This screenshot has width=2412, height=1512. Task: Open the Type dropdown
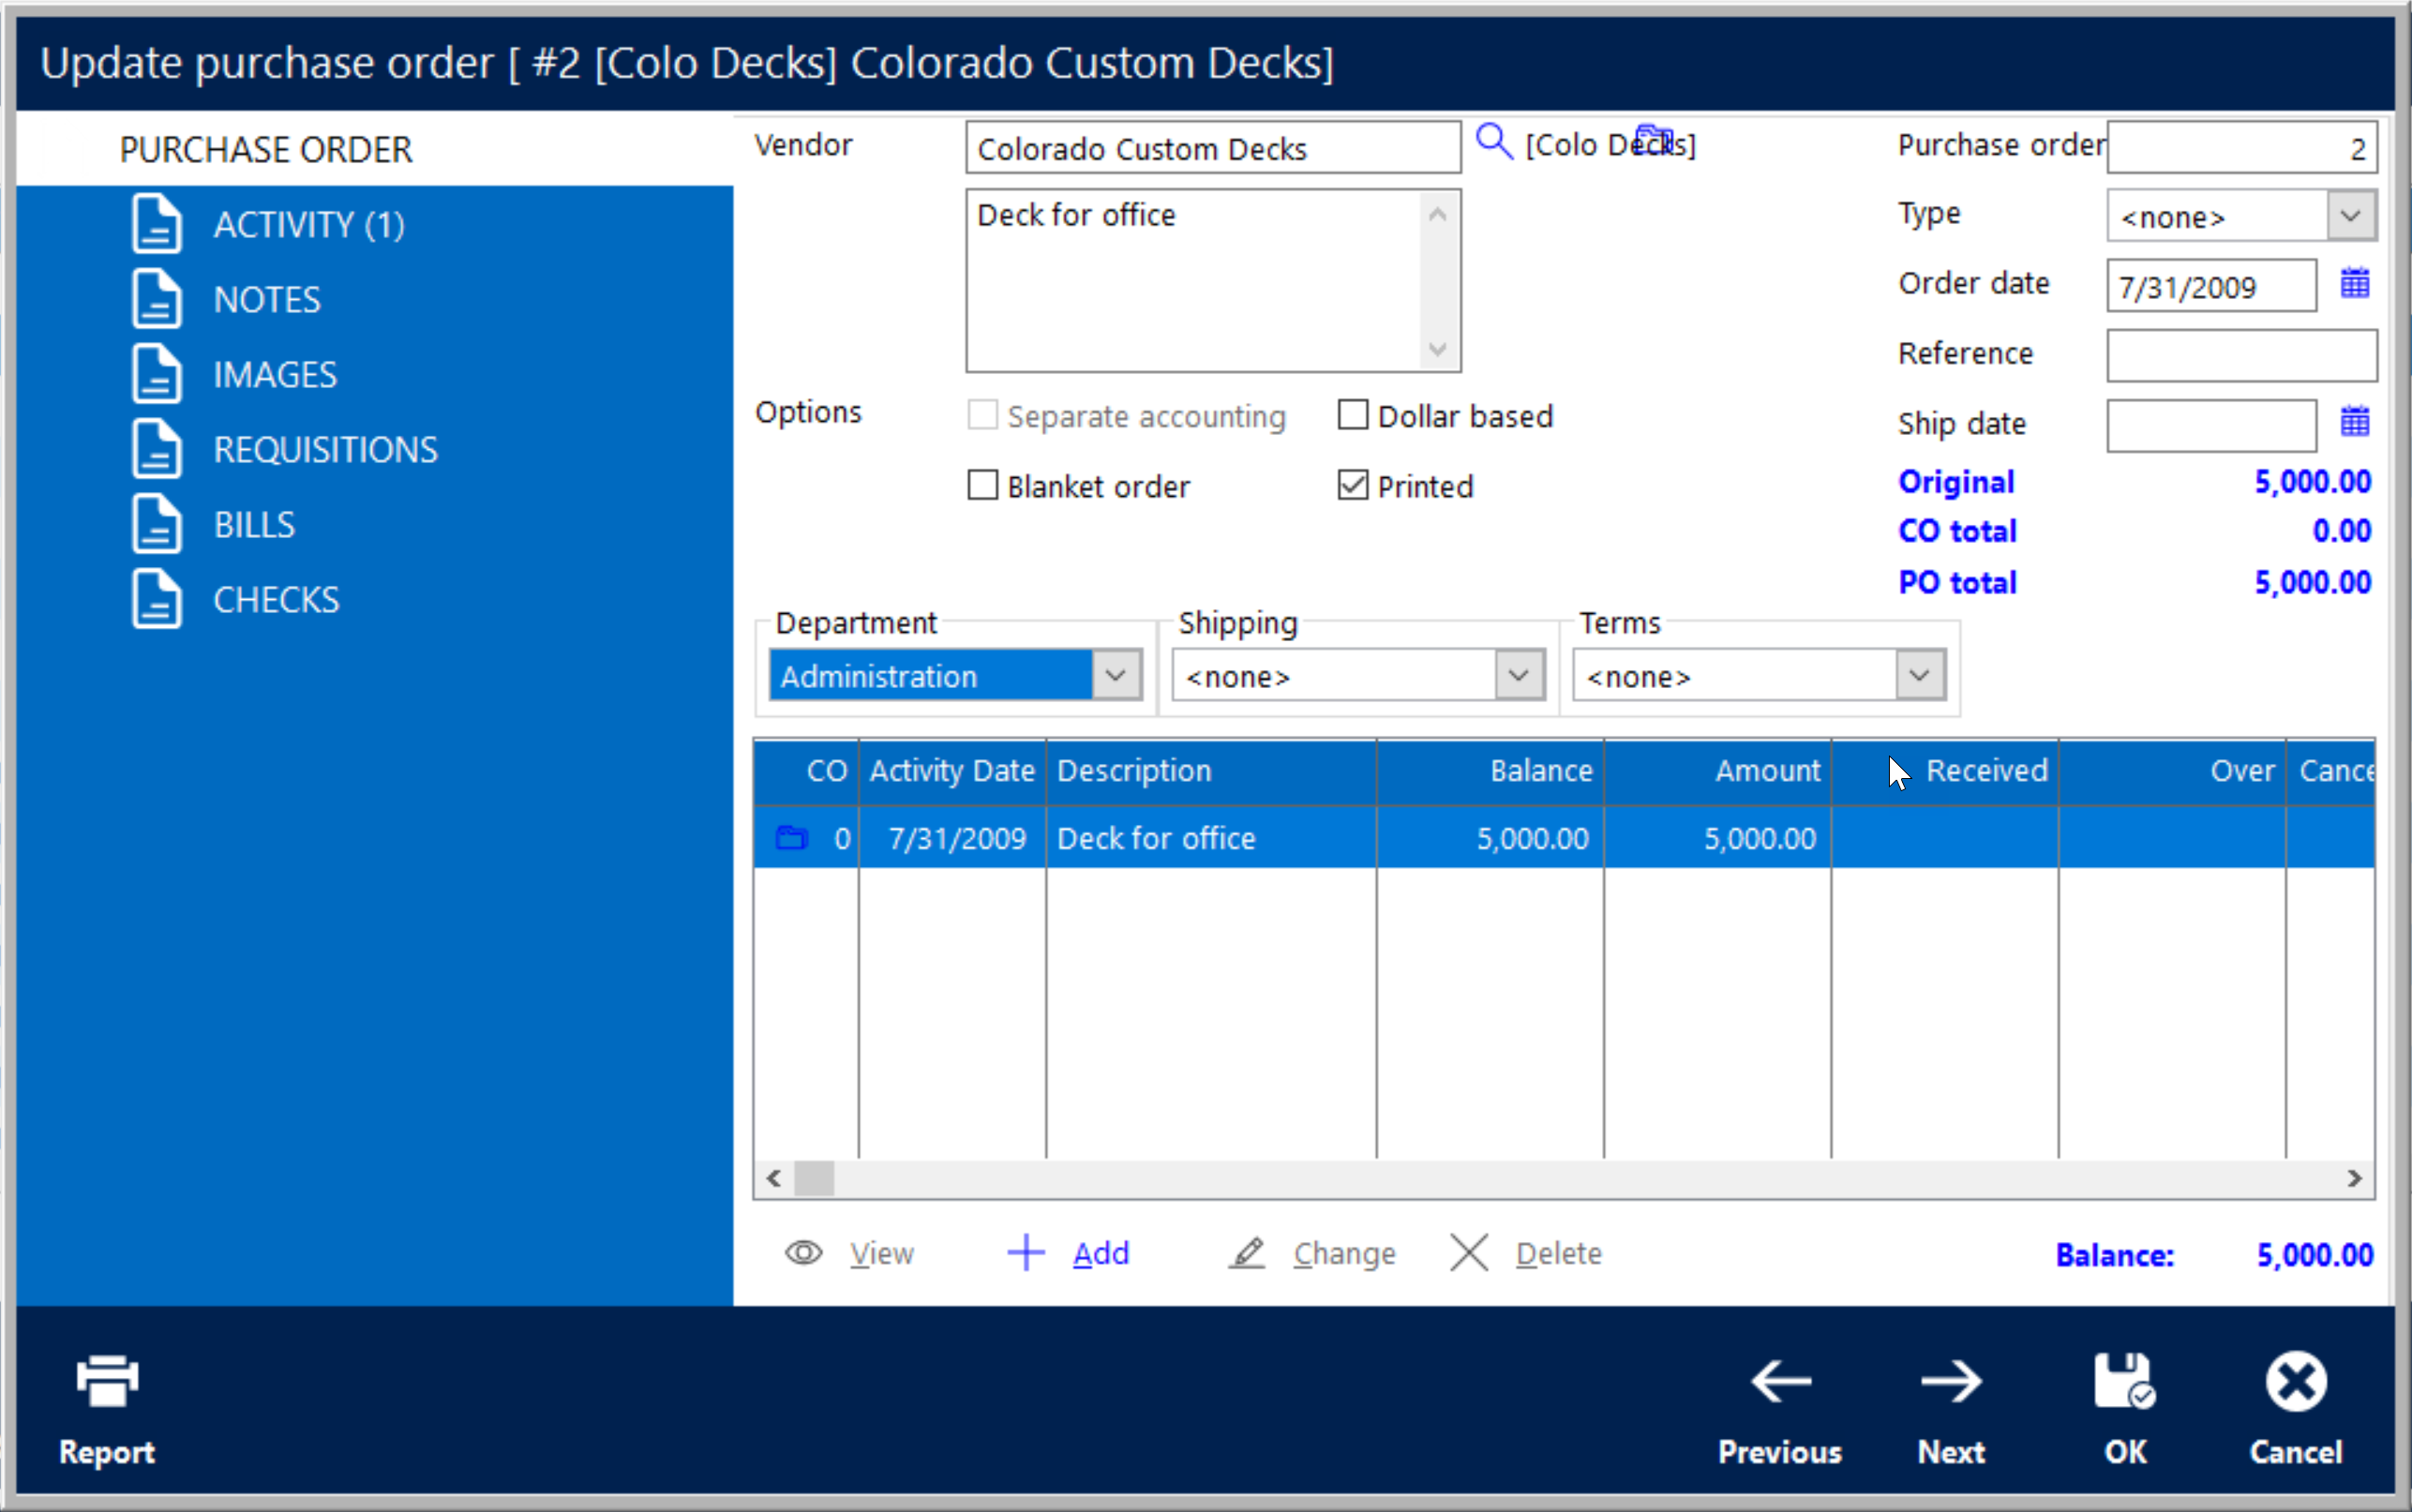point(2350,216)
